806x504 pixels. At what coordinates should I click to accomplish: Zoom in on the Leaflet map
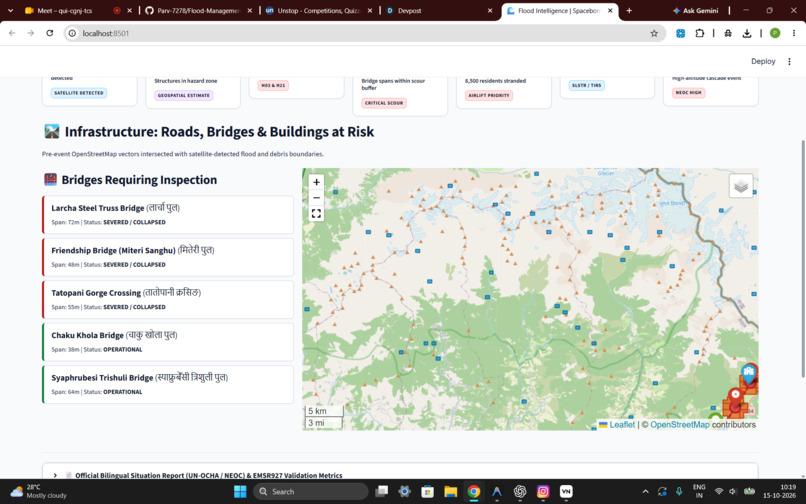coord(316,182)
